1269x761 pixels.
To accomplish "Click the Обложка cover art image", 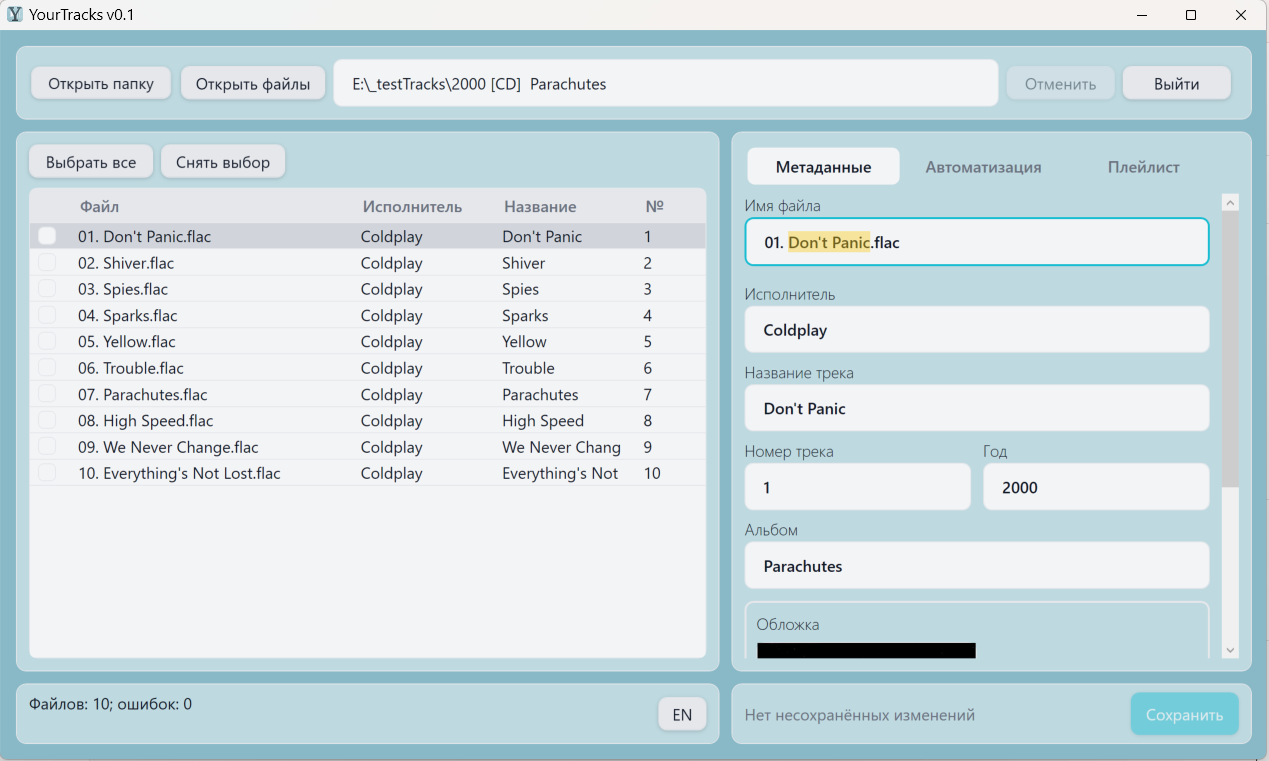I will pyautogui.click(x=866, y=651).
